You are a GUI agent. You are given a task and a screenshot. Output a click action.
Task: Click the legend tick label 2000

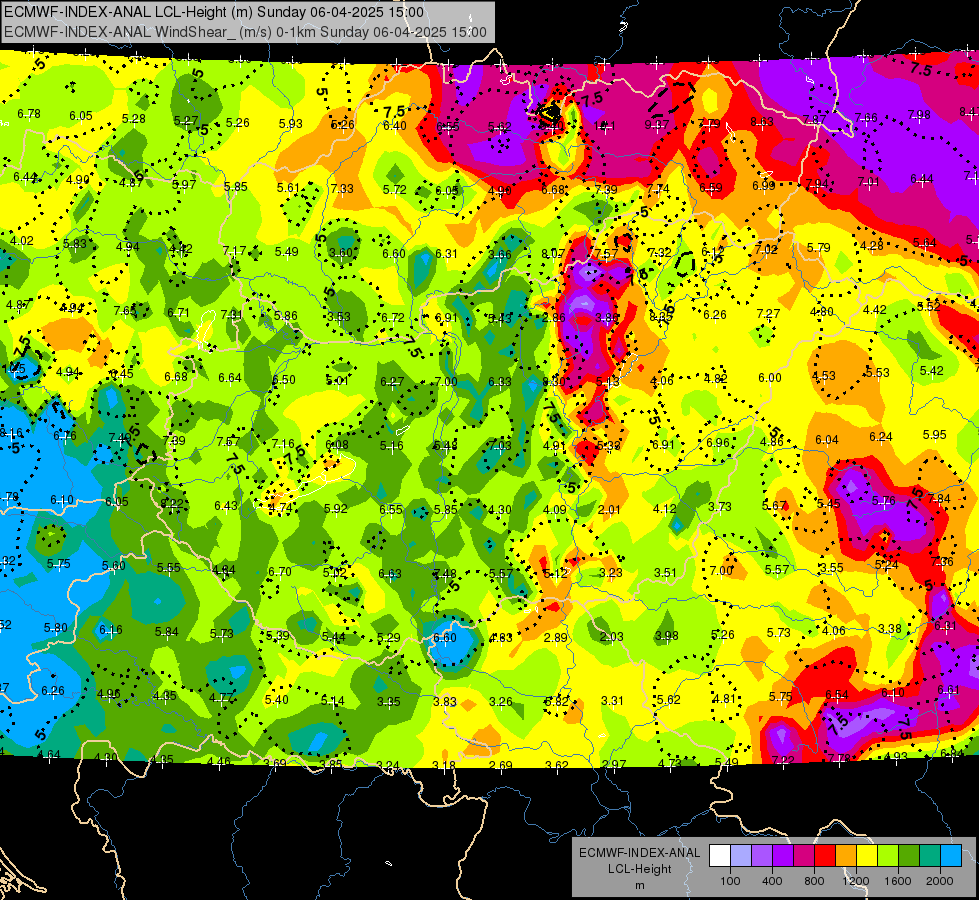pos(940,881)
